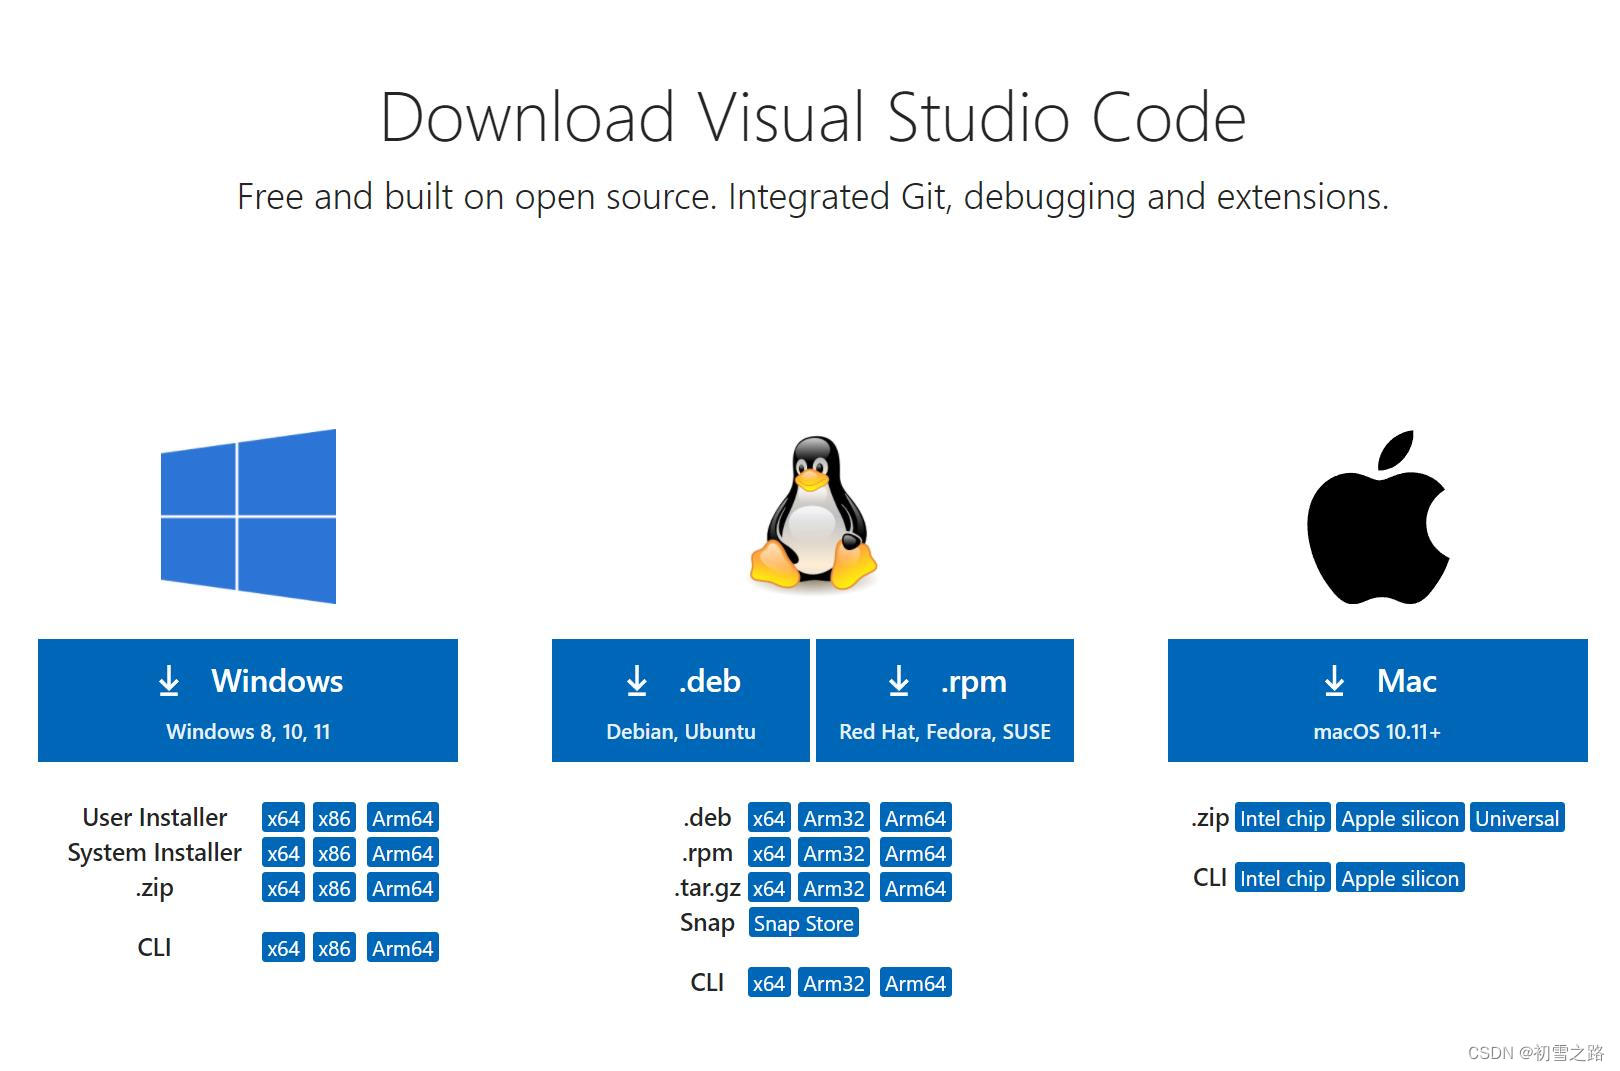Viewport: 1620px width, 1071px height.
Task: Click the Linux Tux penguin icon
Action: pyautogui.click(x=813, y=513)
